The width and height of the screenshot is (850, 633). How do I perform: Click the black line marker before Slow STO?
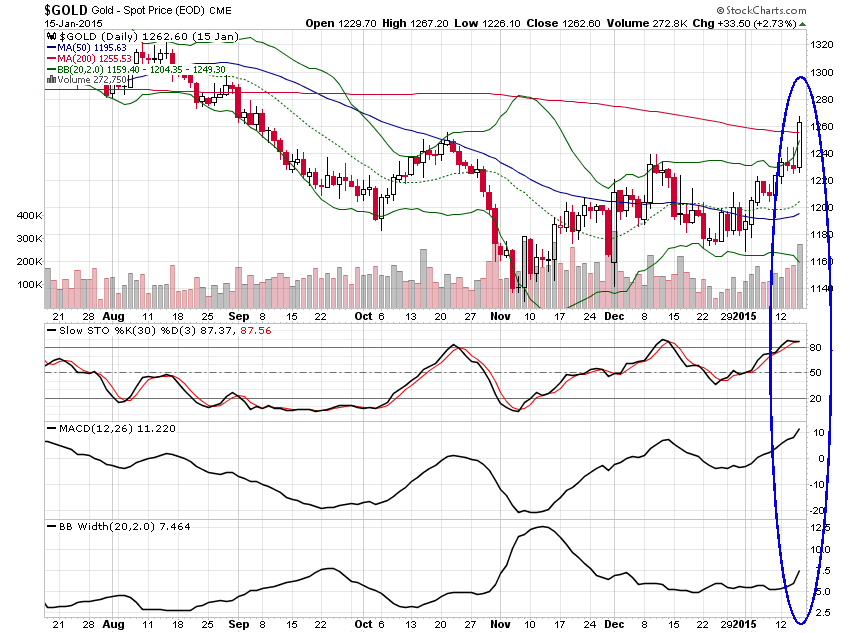point(51,331)
